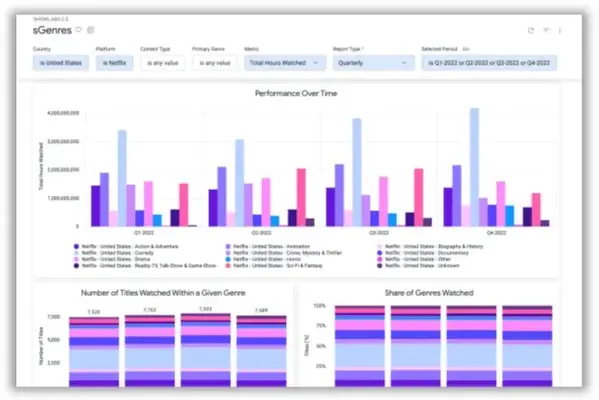Click the tallest Comedy bar in Q4-2022
The width and height of the screenshot is (599, 400).
pos(474,167)
